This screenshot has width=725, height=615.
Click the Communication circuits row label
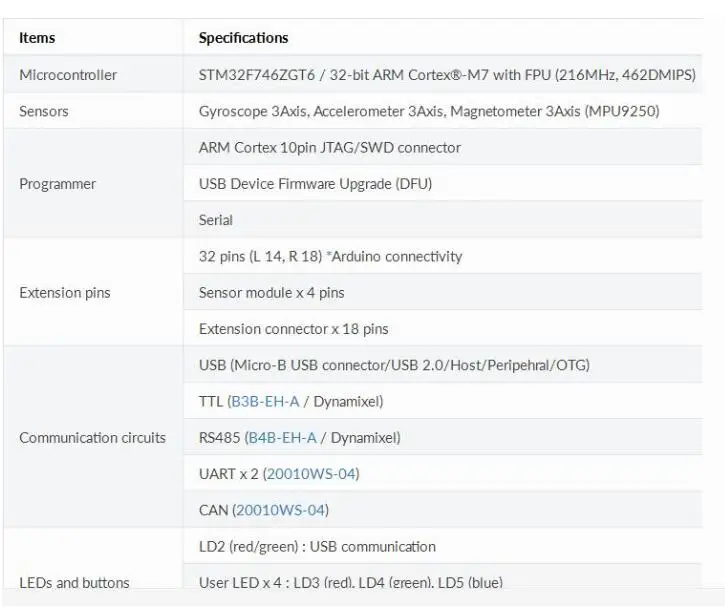tap(93, 437)
